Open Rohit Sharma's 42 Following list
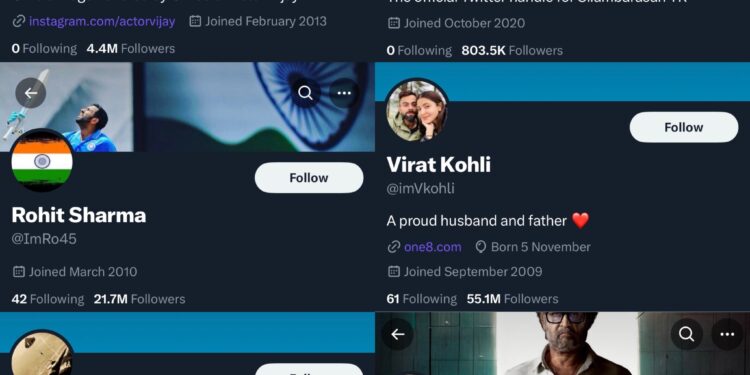750x375 pixels. tap(48, 299)
